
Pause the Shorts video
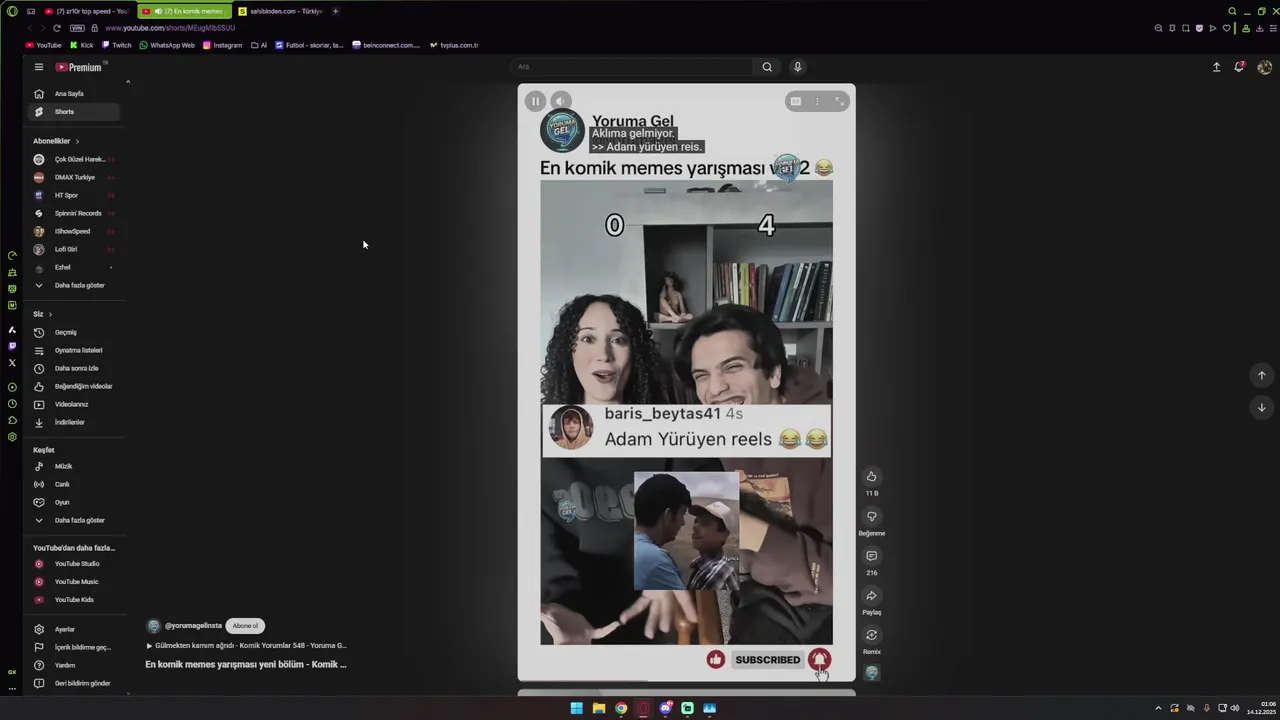pyautogui.click(x=536, y=101)
